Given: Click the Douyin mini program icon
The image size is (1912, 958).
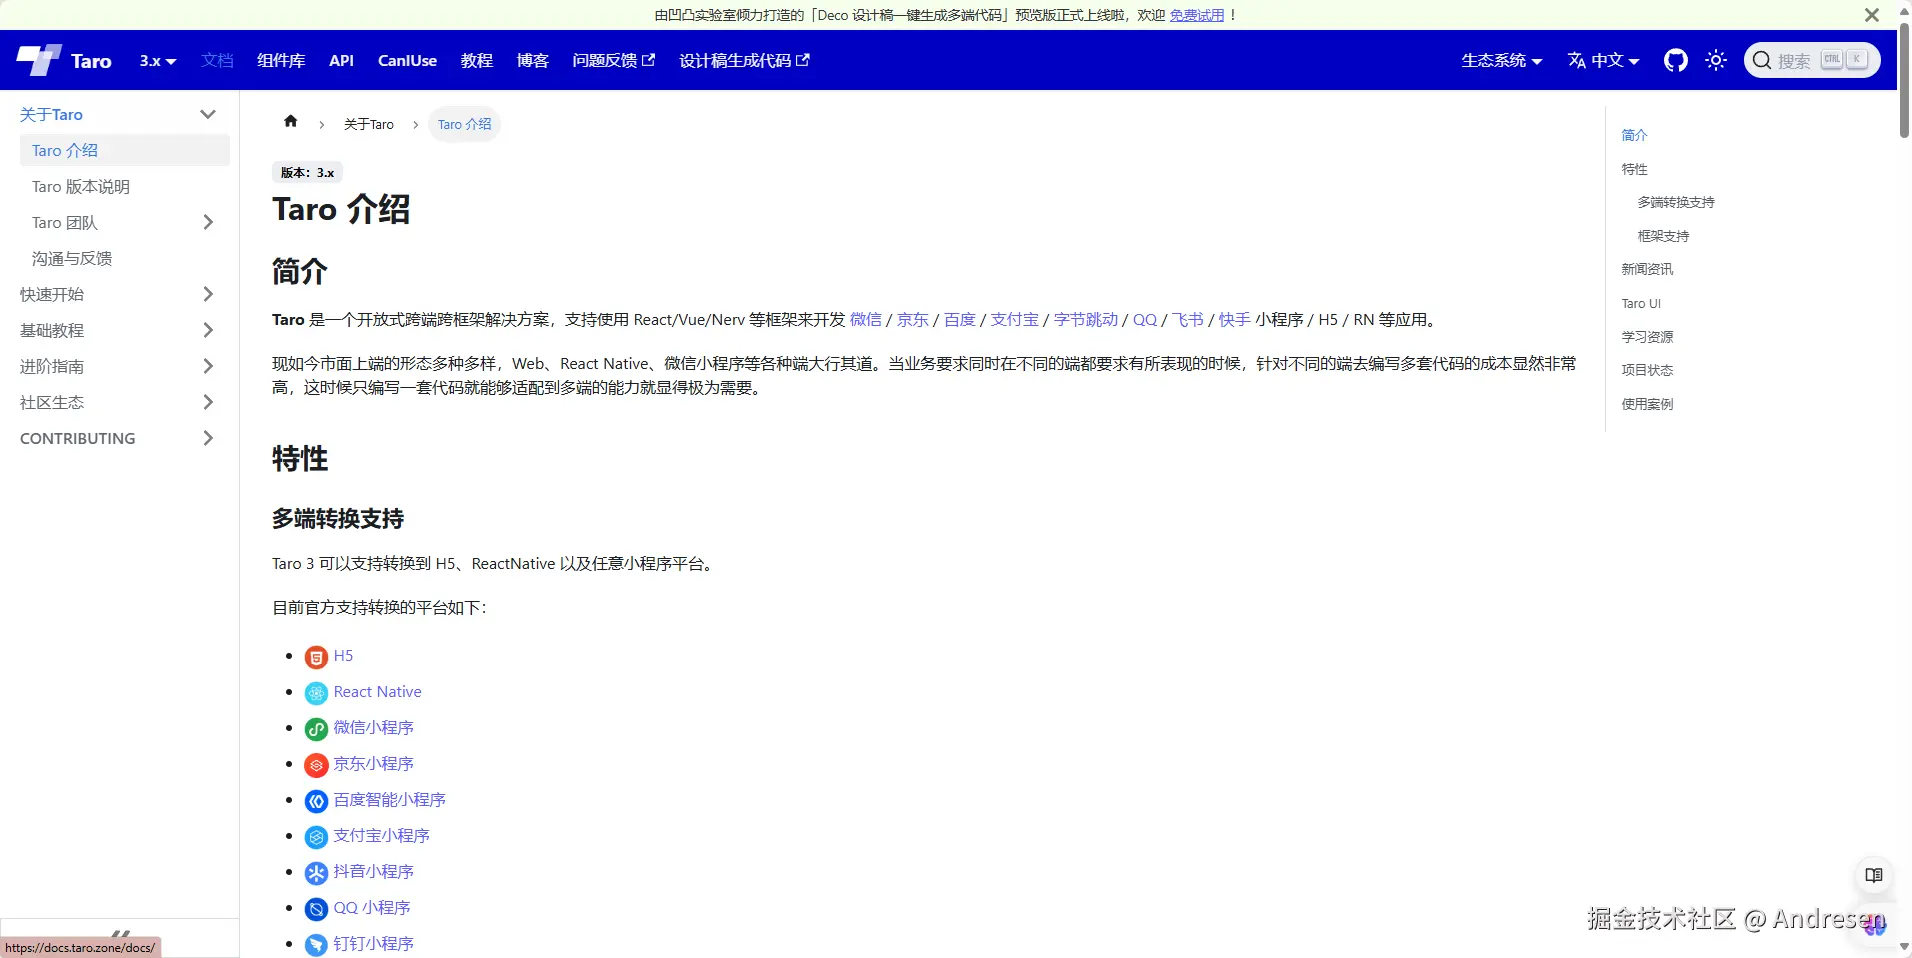Looking at the screenshot, I should (x=316, y=873).
